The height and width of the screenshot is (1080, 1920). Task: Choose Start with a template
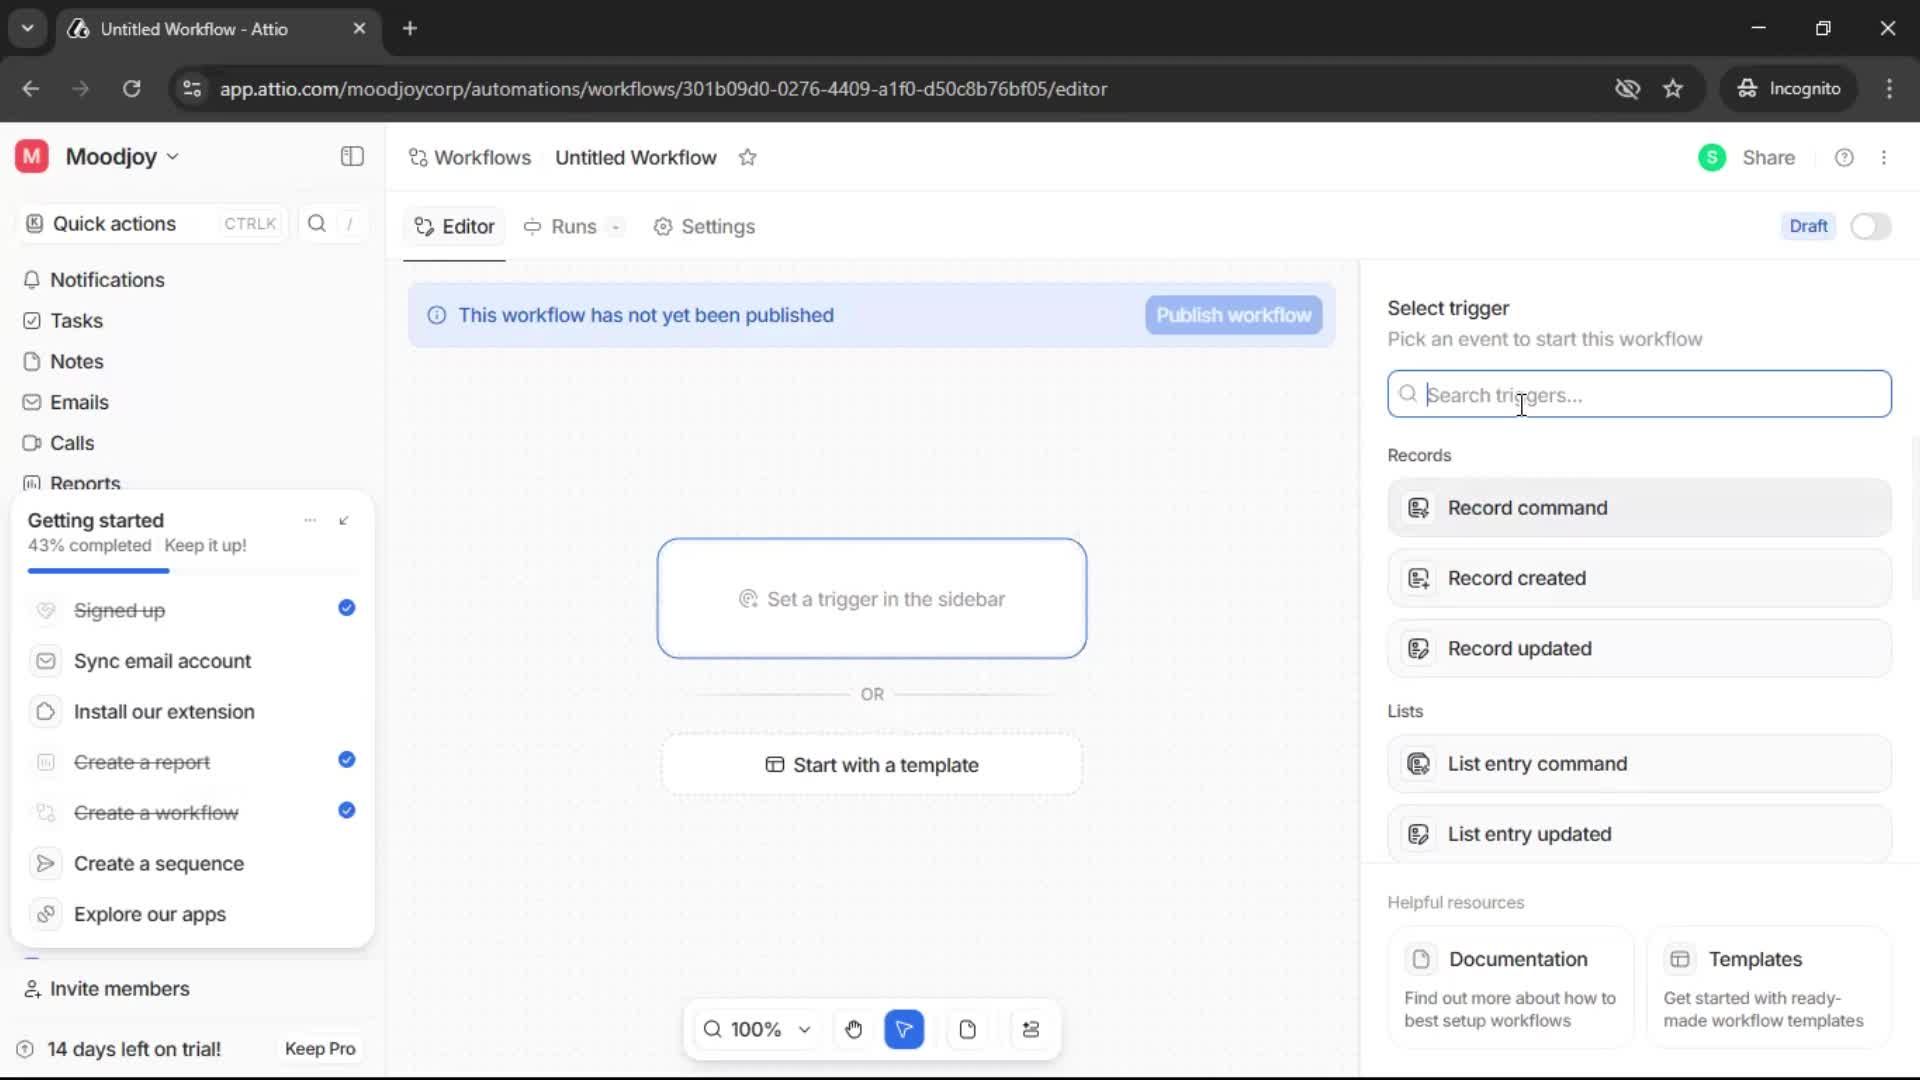tap(871, 765)
